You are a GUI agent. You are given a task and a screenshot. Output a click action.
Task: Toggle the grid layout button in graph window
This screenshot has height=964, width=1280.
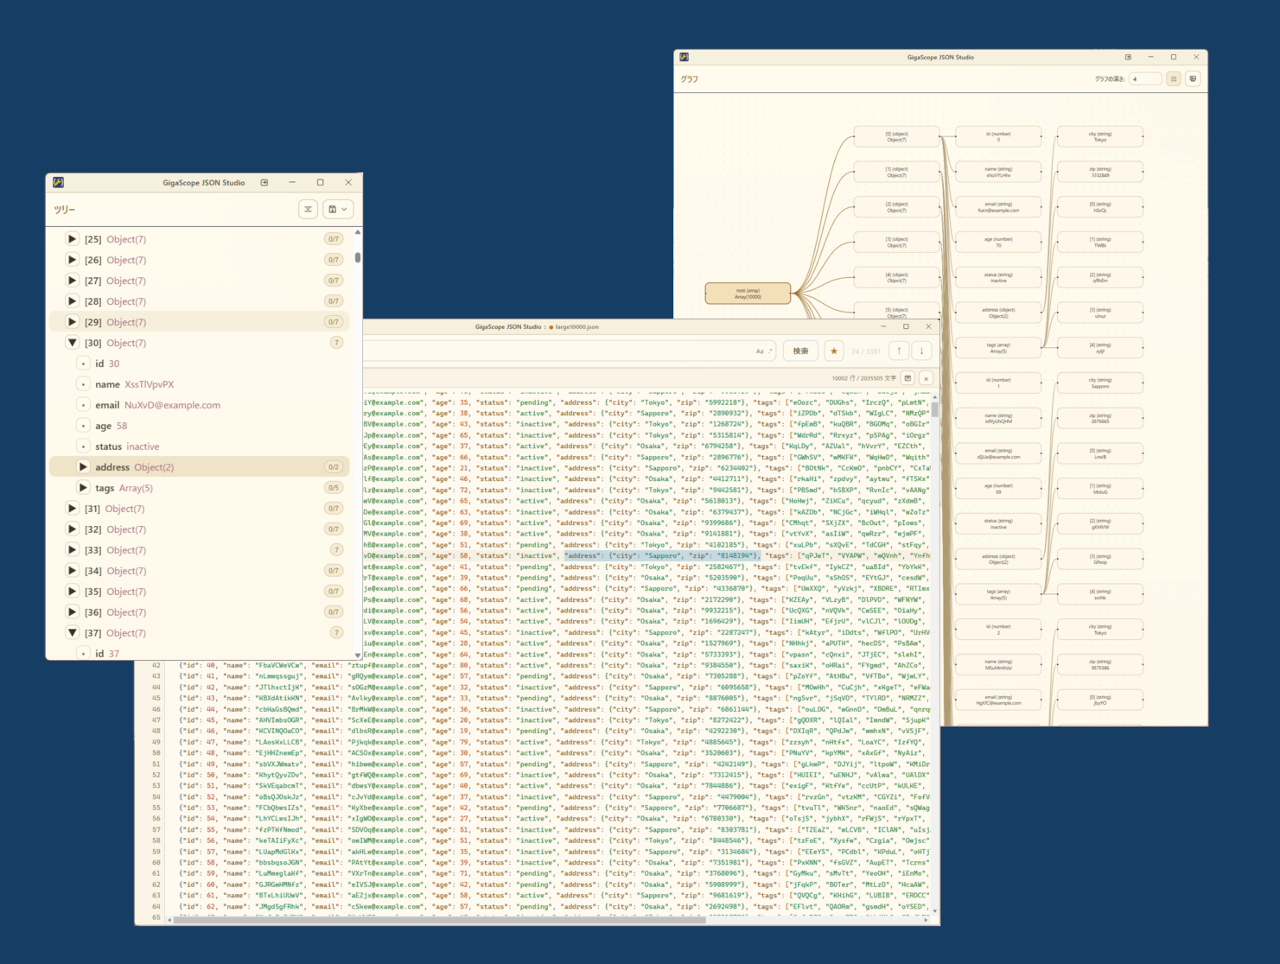[1174, 79]
